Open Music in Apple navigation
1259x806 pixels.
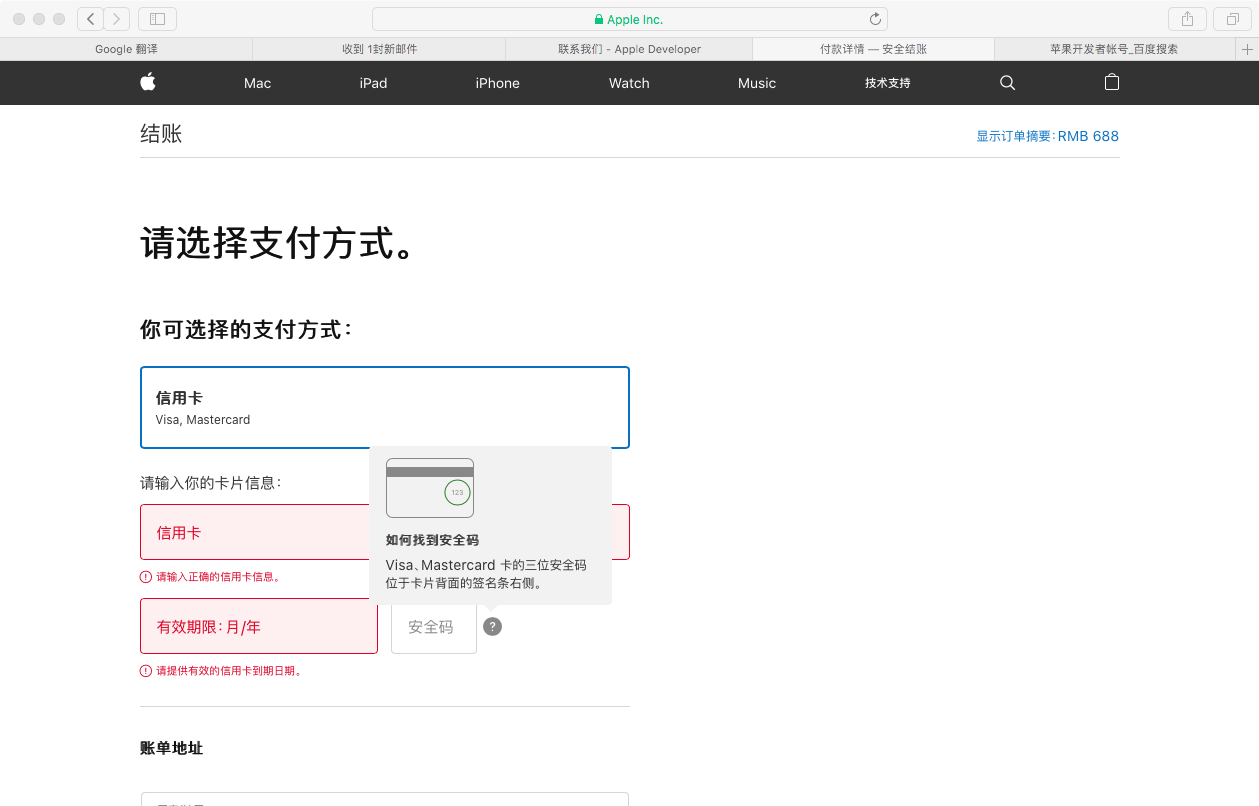point(757,83)
